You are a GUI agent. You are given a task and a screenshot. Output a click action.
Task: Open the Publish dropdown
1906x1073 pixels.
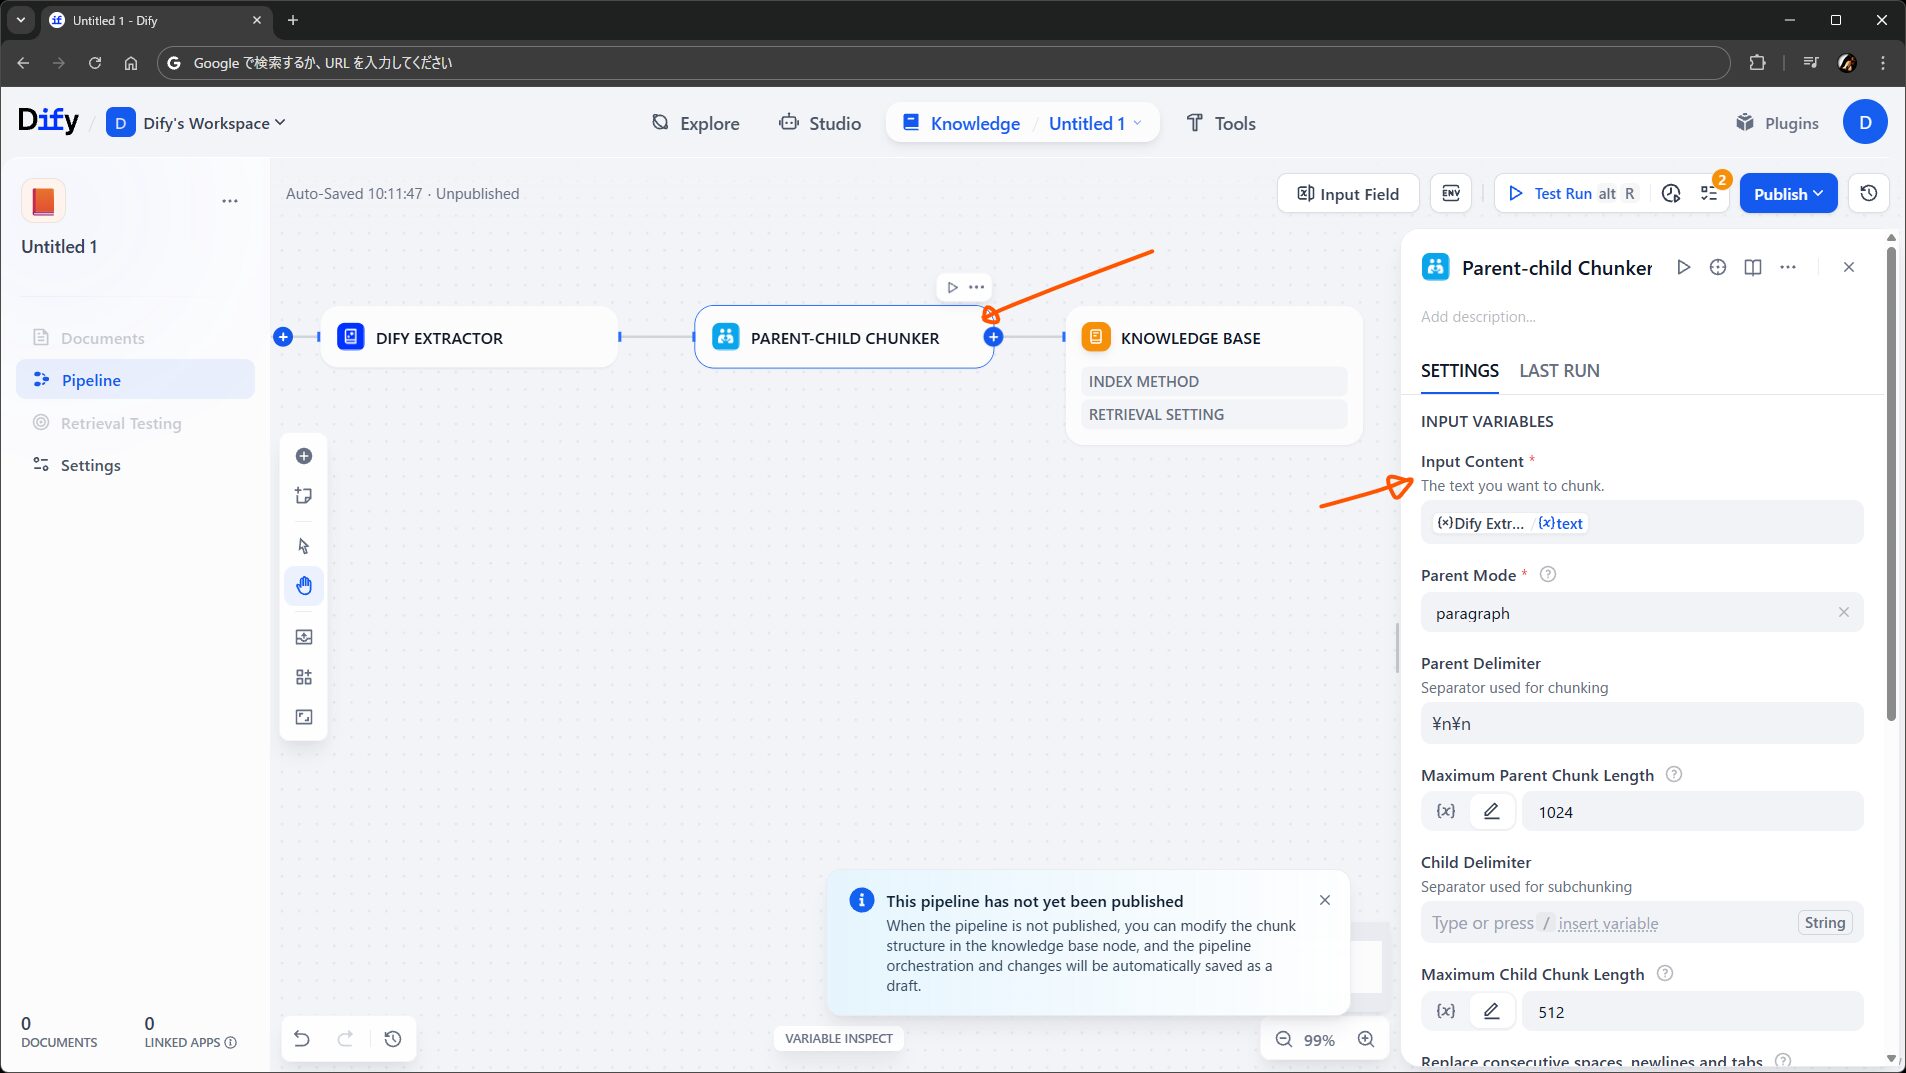coord(1788,193)
